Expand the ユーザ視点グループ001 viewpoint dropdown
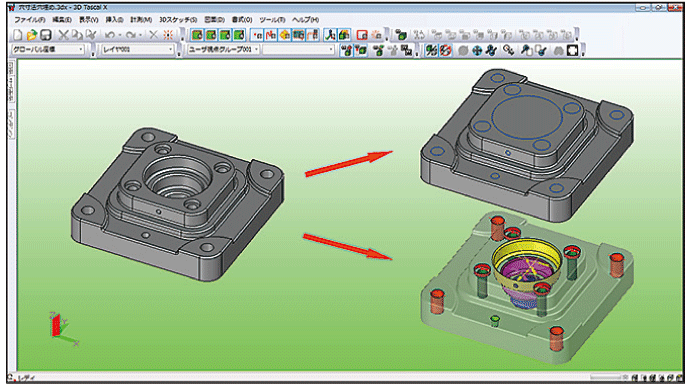The image size is (685, 385). coord(223,50)
